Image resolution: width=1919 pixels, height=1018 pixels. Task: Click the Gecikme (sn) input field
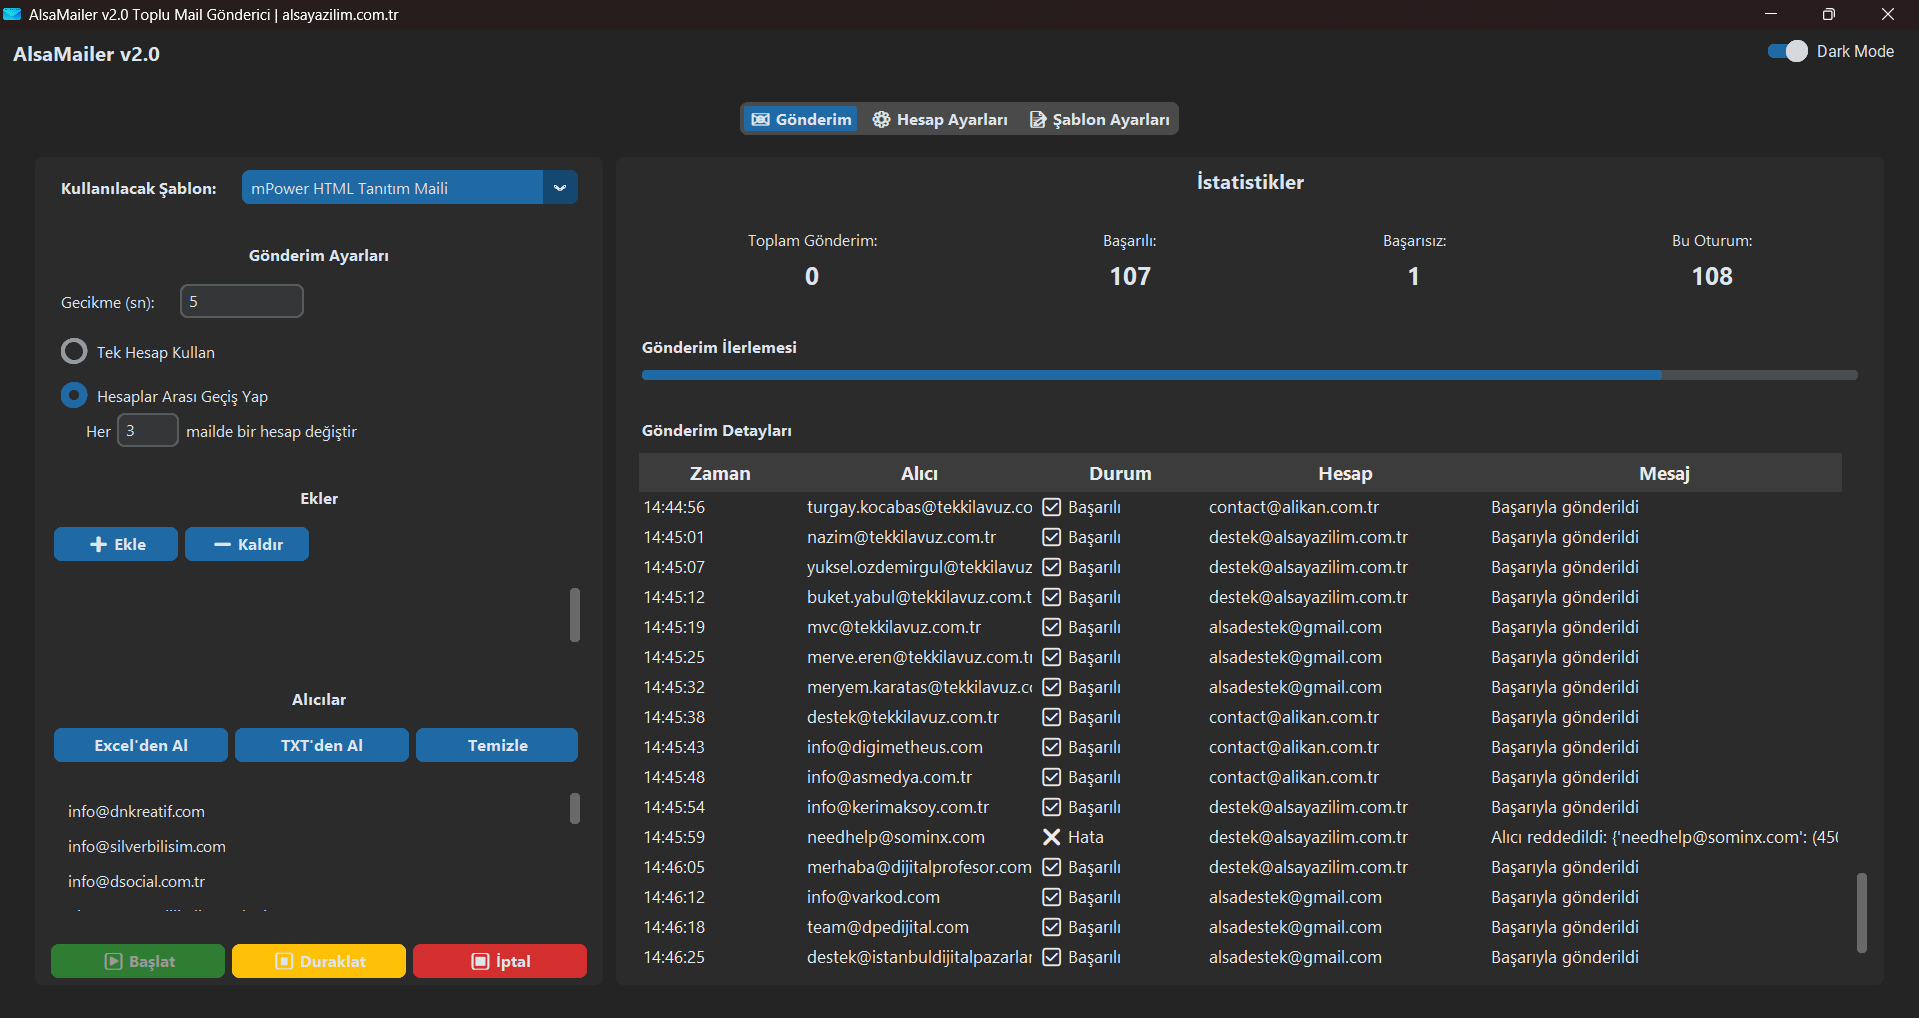point(242,301)
